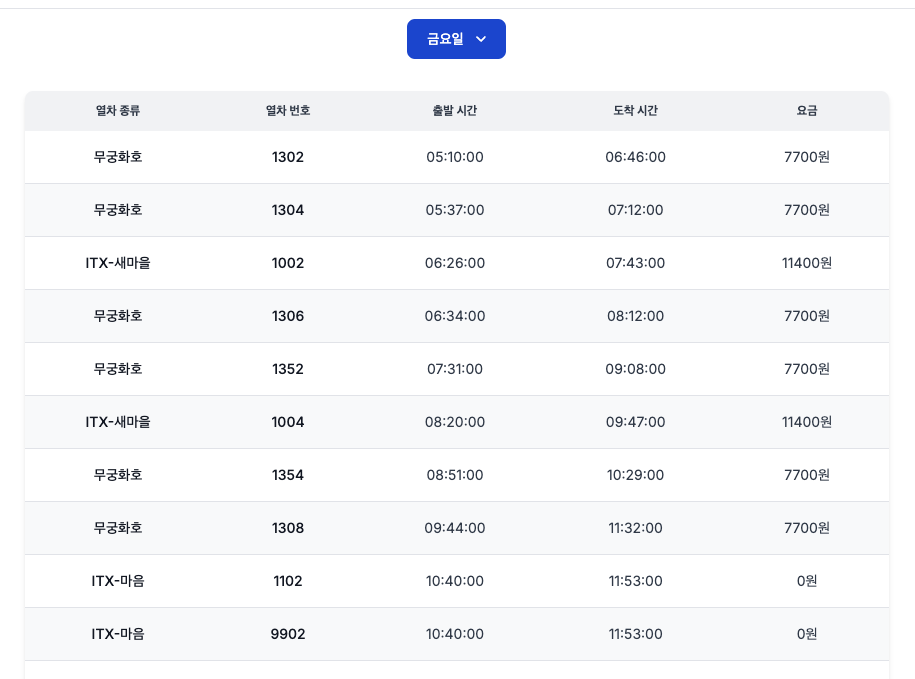The height and width of the screenshot is (679, 915).
Task: Click arrival time 07:12:00
Action: click(635, 210)
